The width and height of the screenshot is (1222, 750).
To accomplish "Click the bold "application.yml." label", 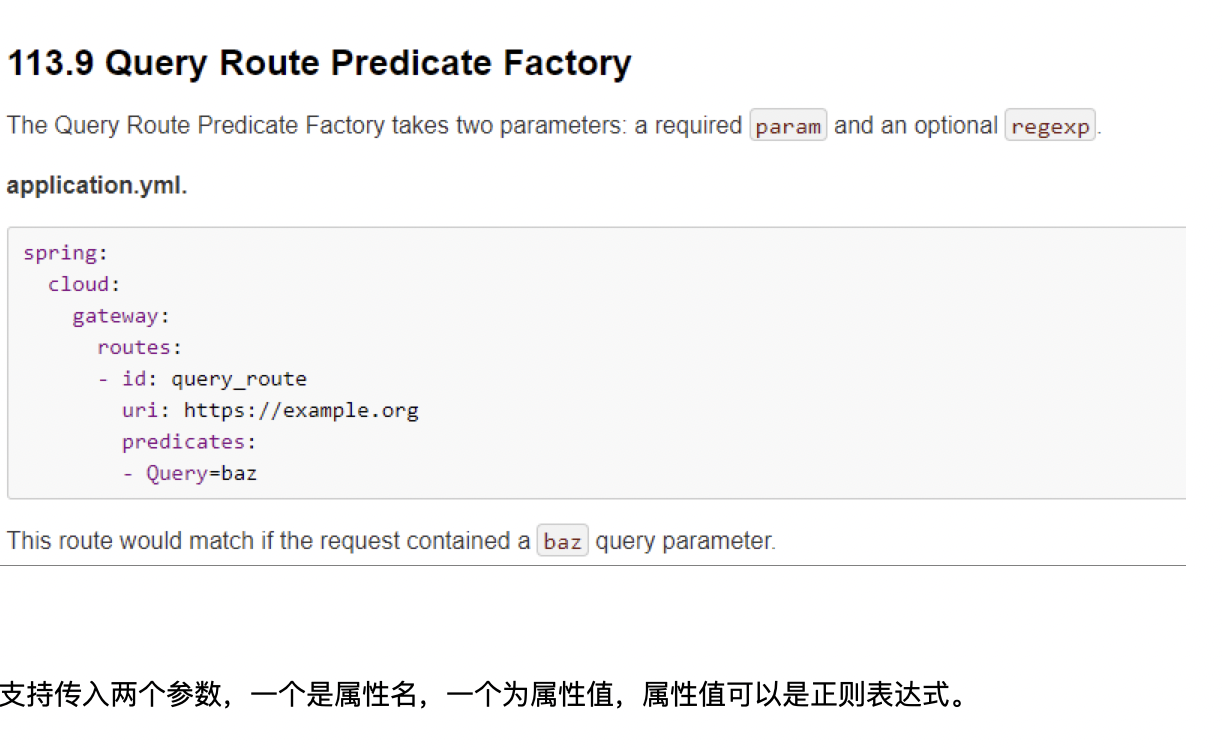I will click(x=97, y=186).
